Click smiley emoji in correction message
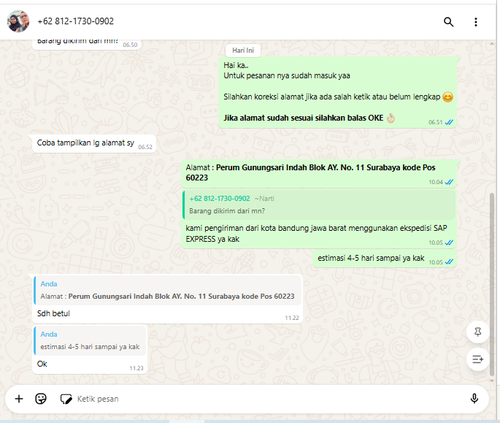Image resolution: width=500 pixels, height=423 pixels. click(448, 97)
